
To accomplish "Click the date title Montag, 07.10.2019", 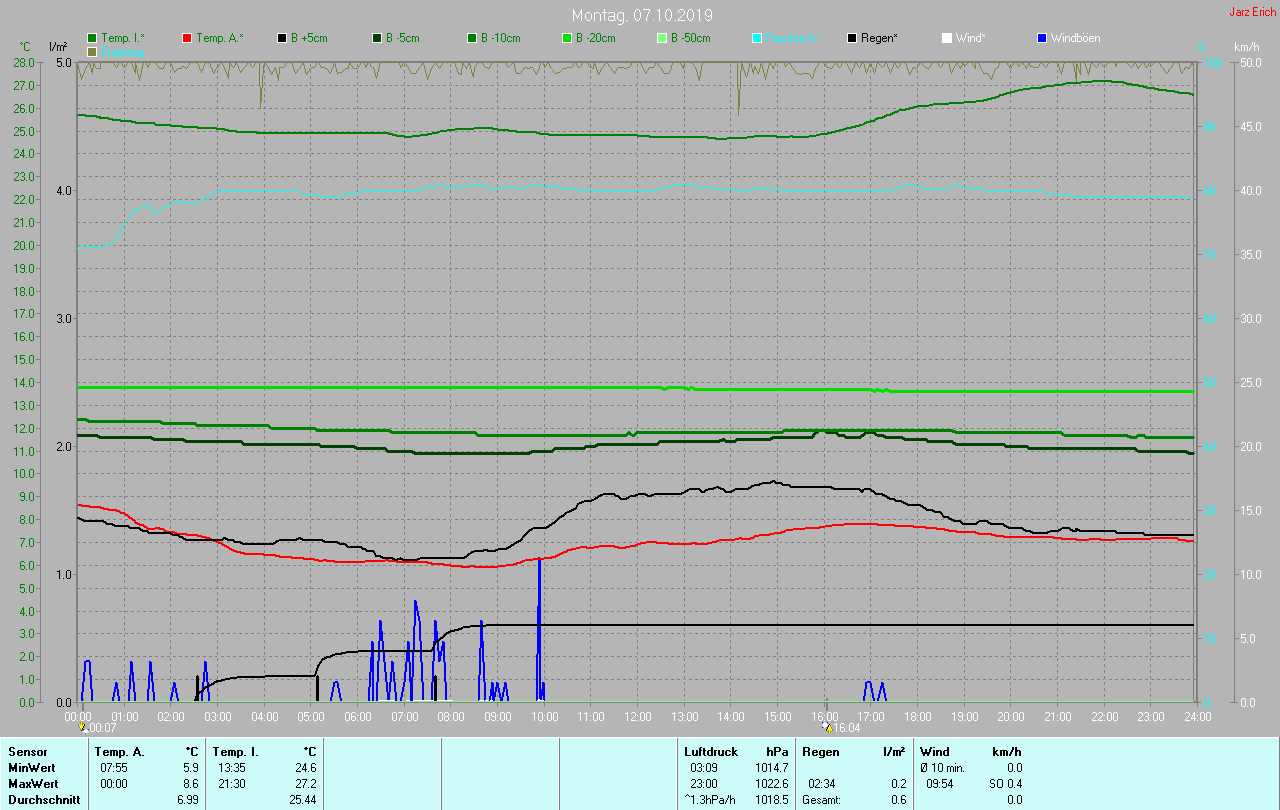I will tap(642, 15).
